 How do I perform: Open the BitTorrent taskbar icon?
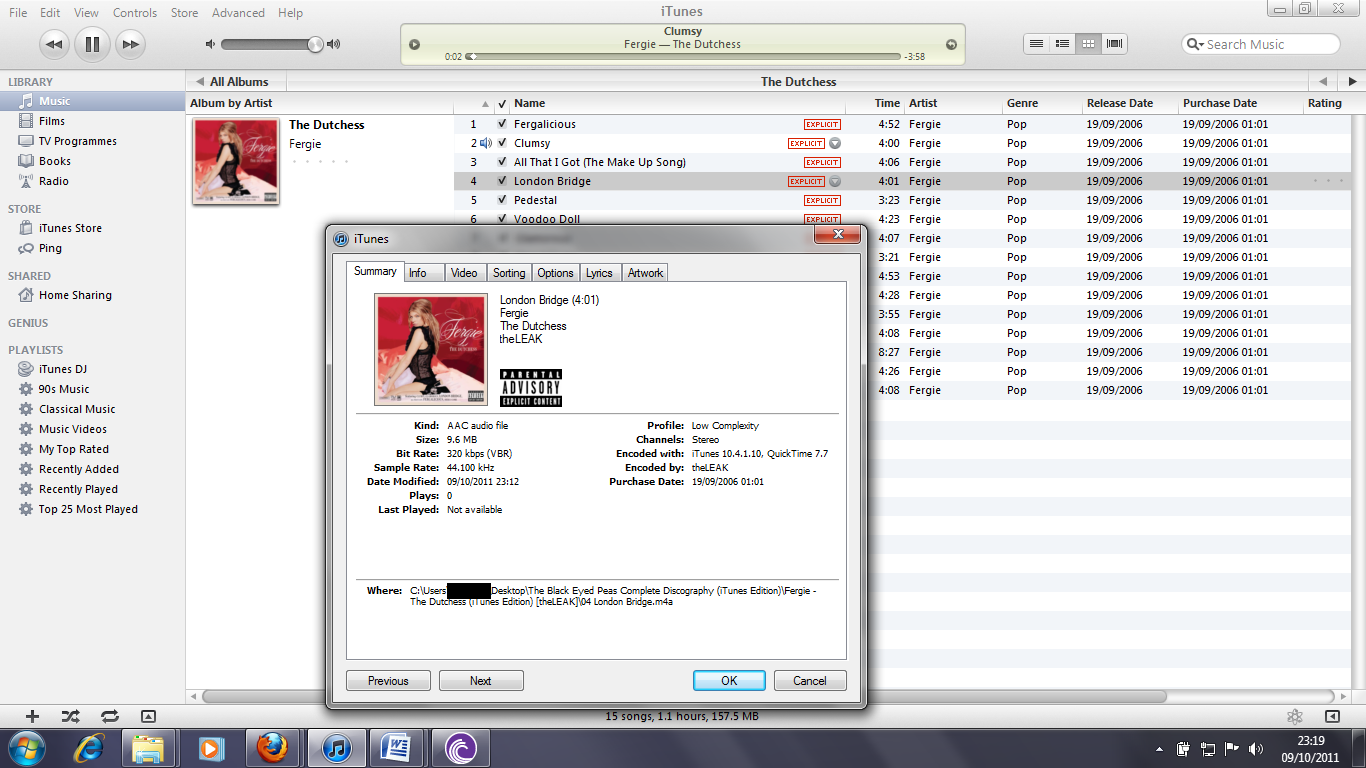coord(460,747)
